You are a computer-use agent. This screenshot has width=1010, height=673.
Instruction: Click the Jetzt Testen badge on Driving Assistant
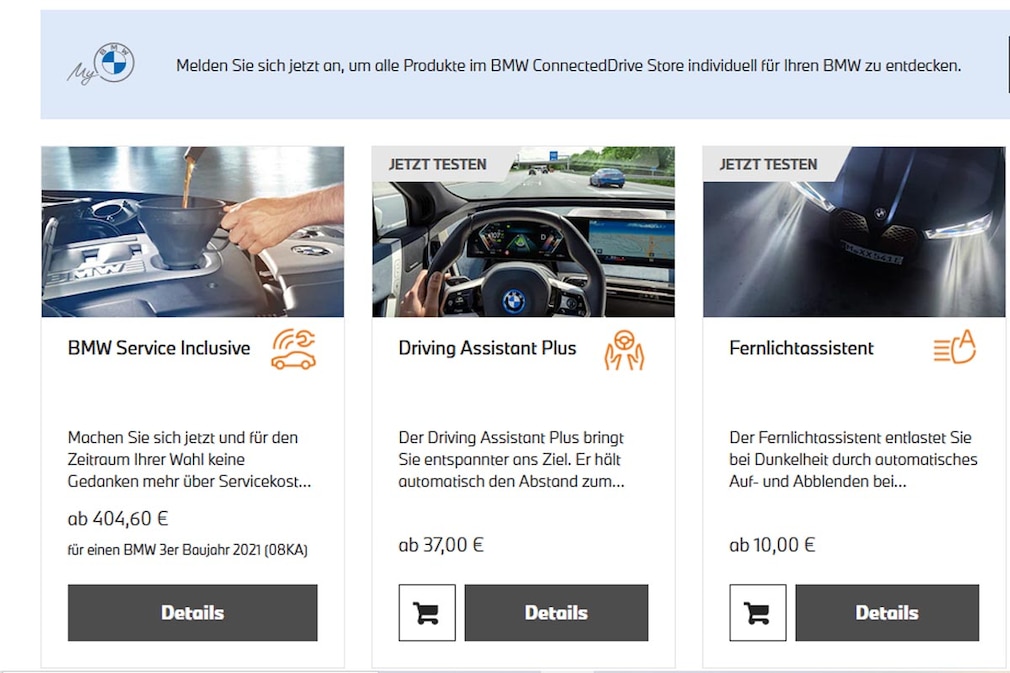click(437, 164)
